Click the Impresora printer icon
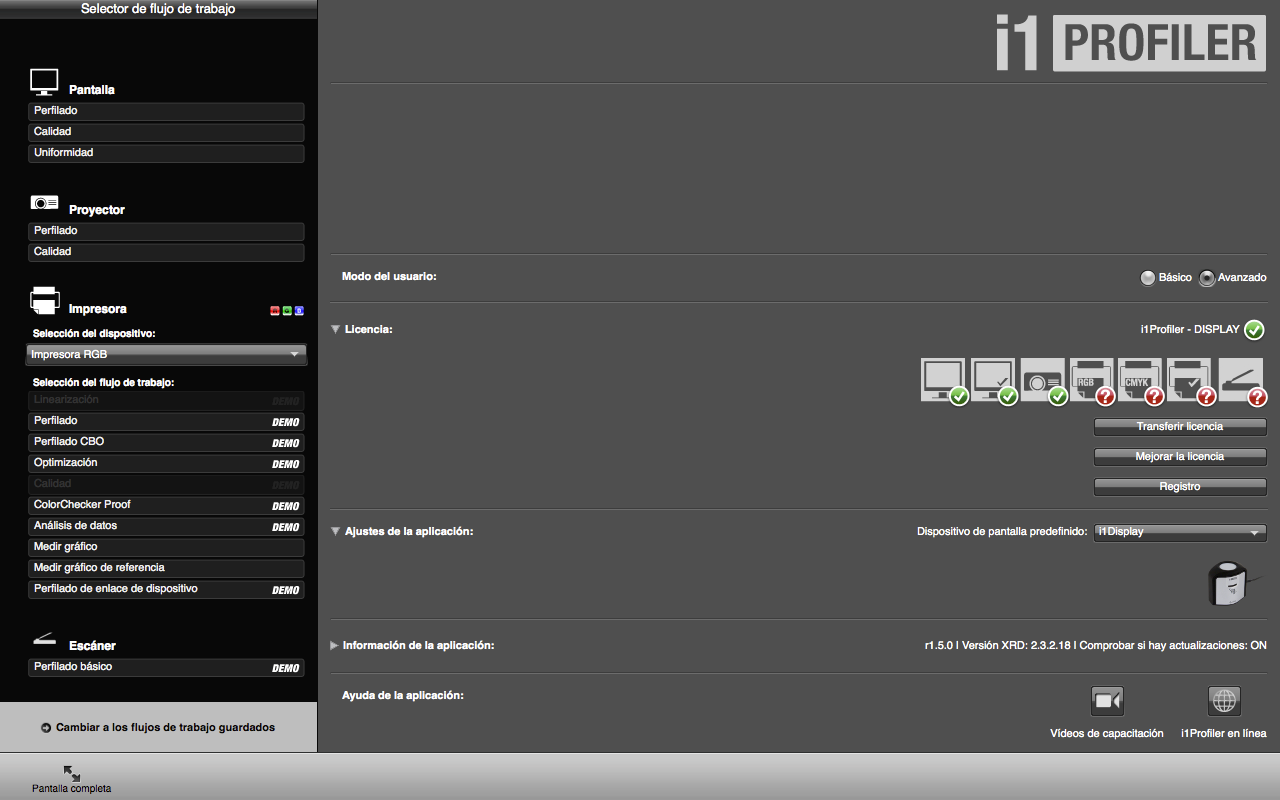 click(45, 300)
